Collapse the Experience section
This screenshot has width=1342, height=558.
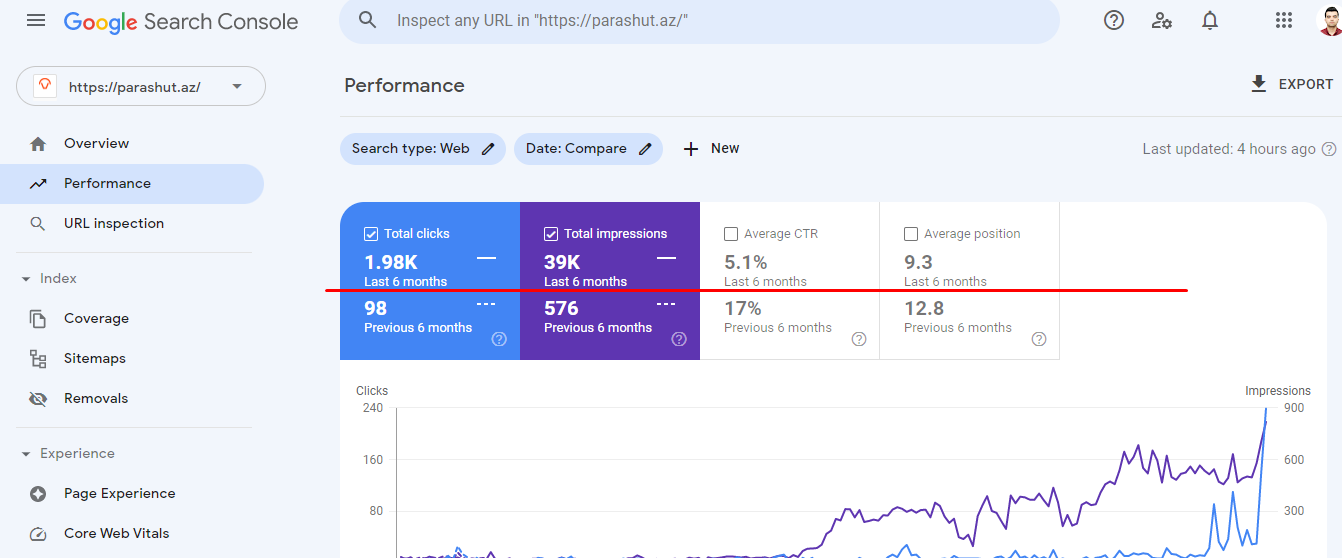pyautogui.click(x=26, y=454)
